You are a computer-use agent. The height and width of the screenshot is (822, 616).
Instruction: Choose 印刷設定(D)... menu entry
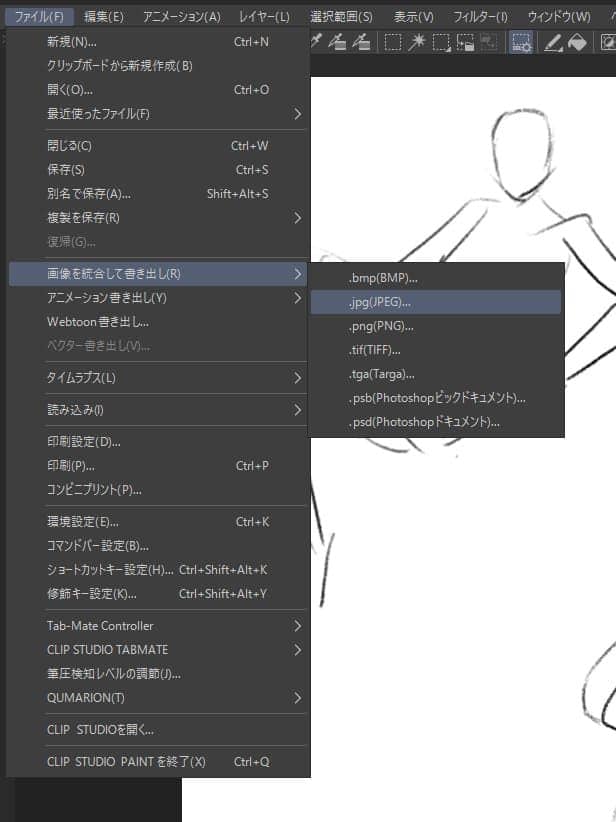[x=158, y=442]
